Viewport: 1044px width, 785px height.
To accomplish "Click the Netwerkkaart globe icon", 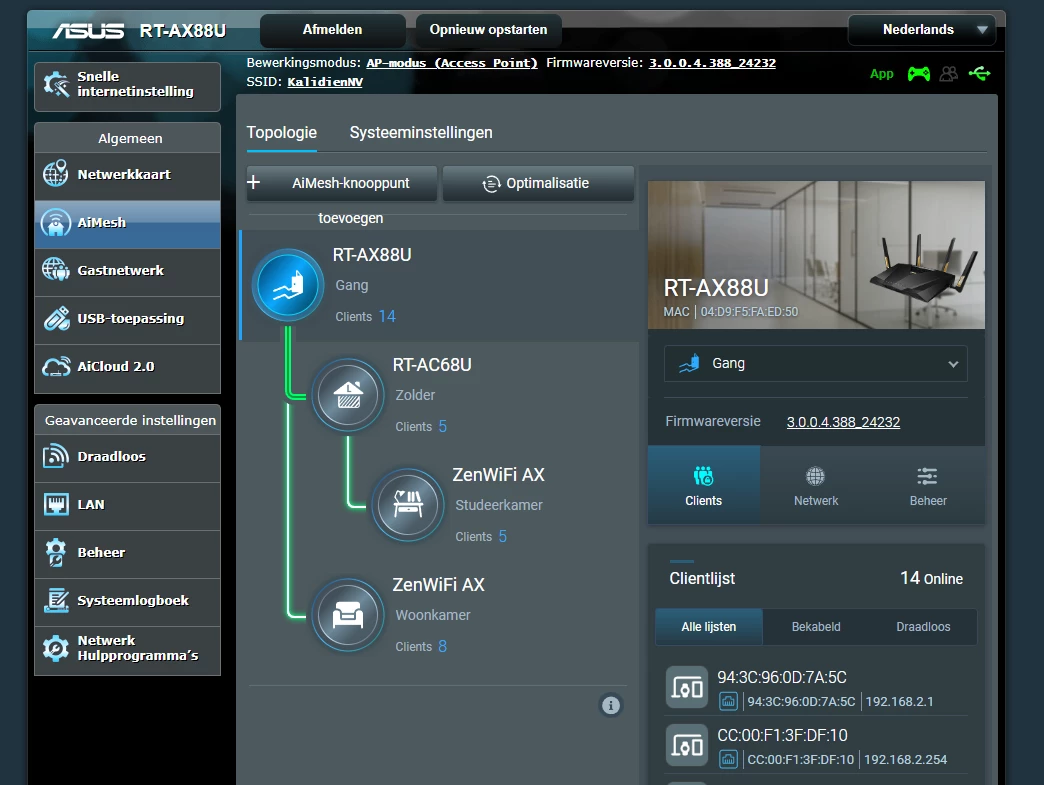I will point(56,174).
